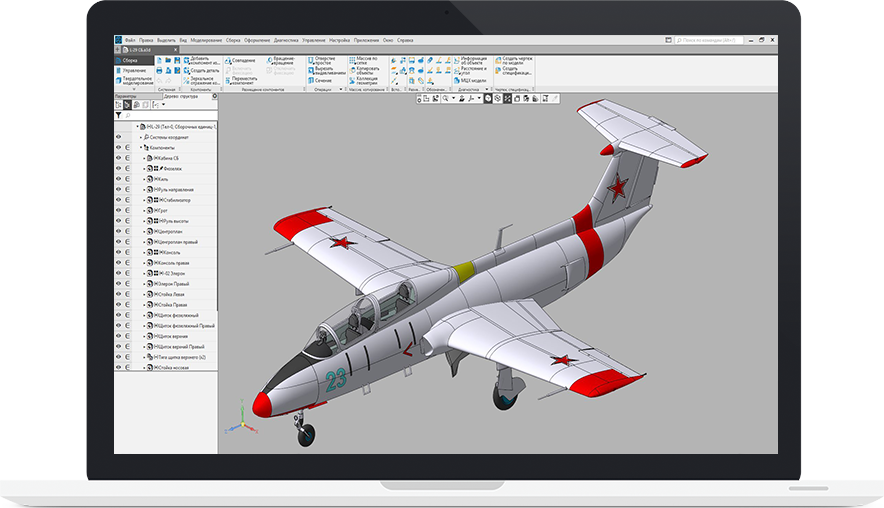Click the zoom magnifier icon in view toolbar
Image resolution: width=884 pixels, height=508 pixels.
point(445,99)
